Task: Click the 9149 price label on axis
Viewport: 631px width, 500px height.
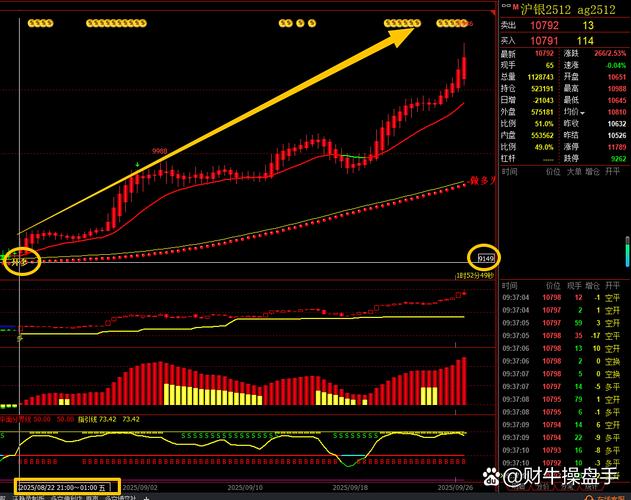Action: tap(485, 257)
